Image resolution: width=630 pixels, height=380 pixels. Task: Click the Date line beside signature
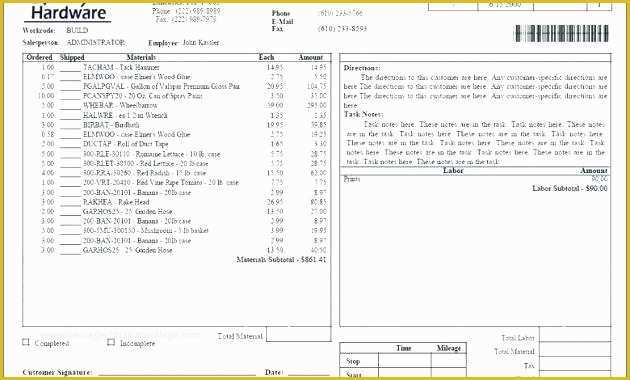[309, 373]
